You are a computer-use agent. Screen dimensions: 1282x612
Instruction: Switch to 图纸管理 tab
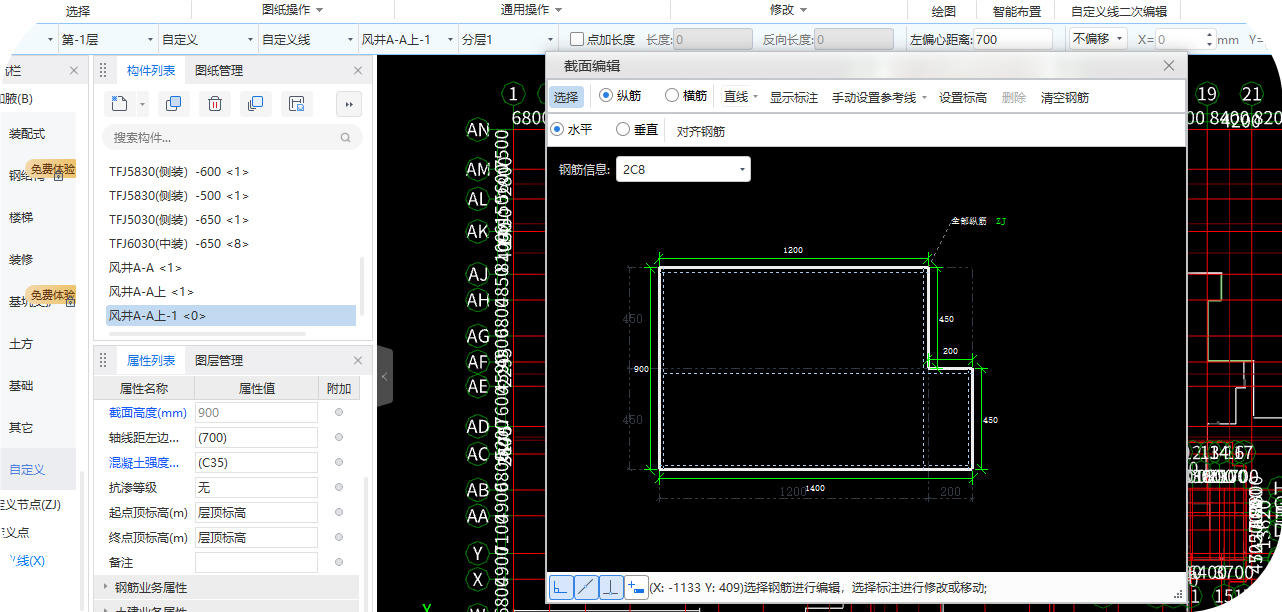click(x=219, y=71)
